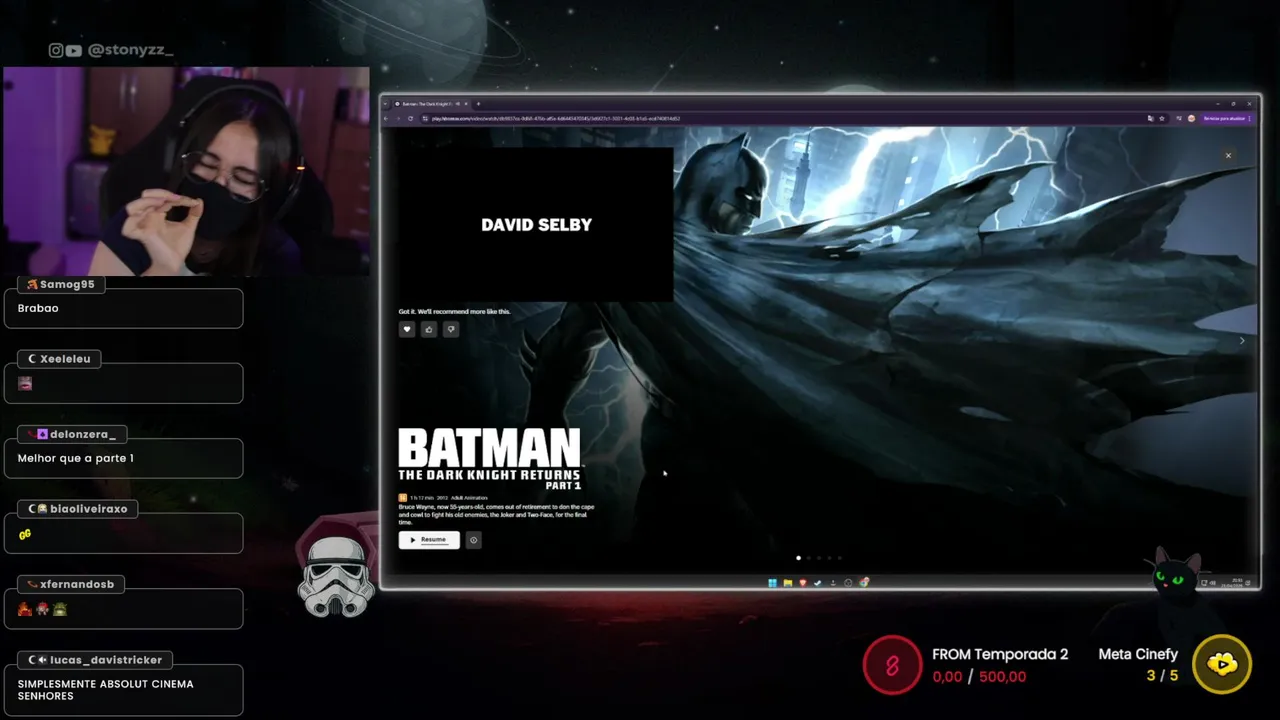Close the featured title overlay with X
Screen dimensions: 1280x720
pyautogui.click(x=1228, y=155)
